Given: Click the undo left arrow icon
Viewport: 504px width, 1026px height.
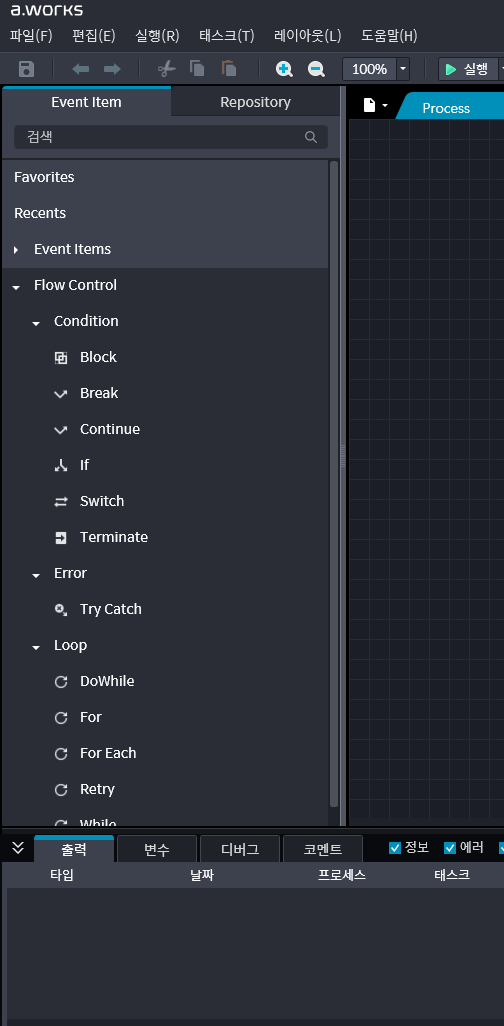Looking at the screenshot, I should pos(81,69).
